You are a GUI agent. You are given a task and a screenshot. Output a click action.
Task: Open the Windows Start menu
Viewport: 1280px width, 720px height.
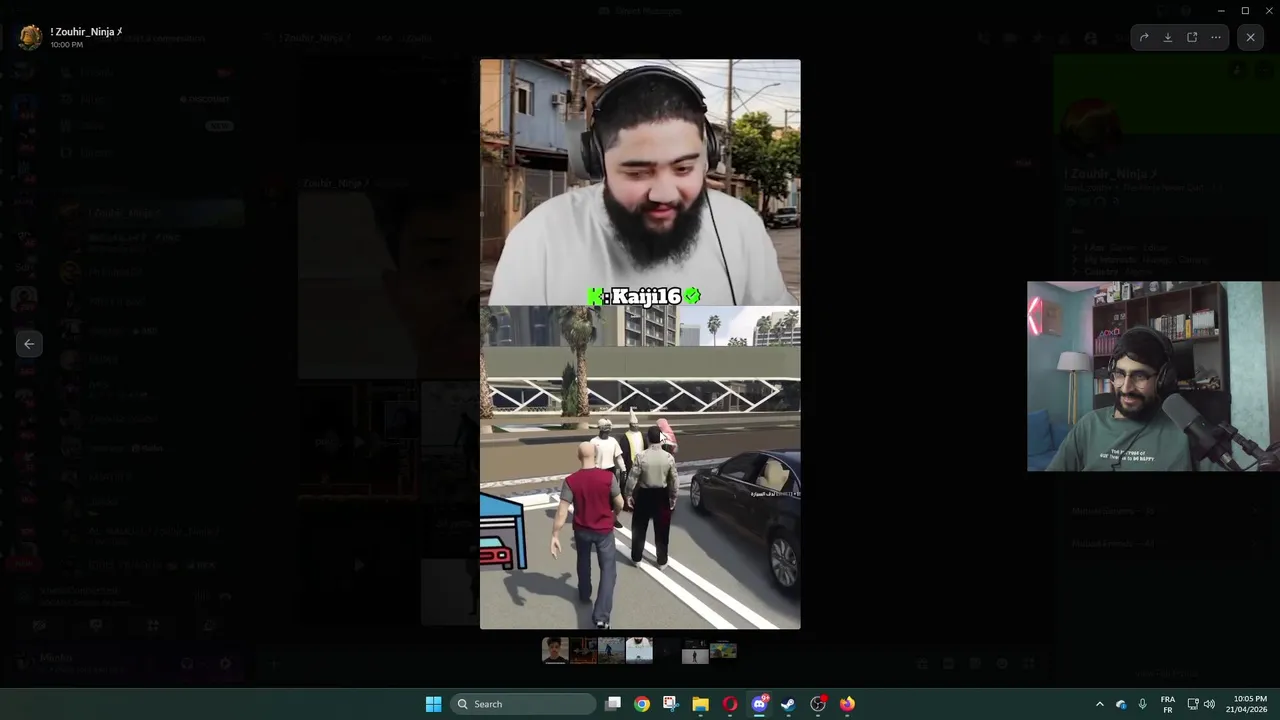tap(433, 704)
